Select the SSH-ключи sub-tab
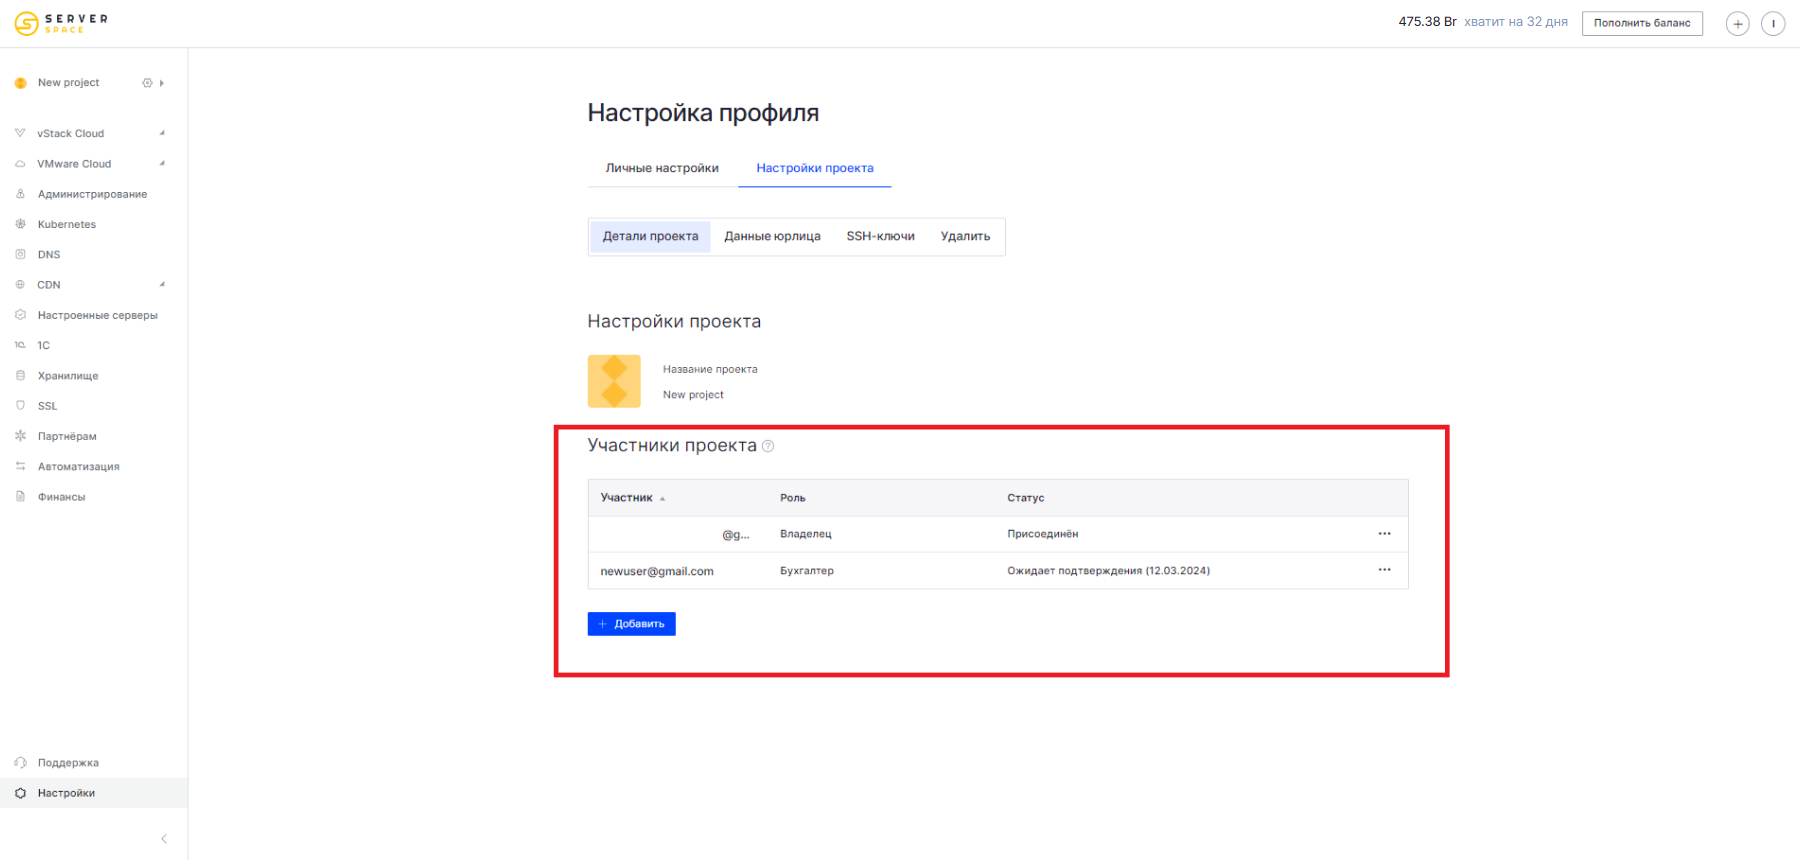Image resolution: width=1800 pixels, height=860 pixels. (x=881, y=237)
